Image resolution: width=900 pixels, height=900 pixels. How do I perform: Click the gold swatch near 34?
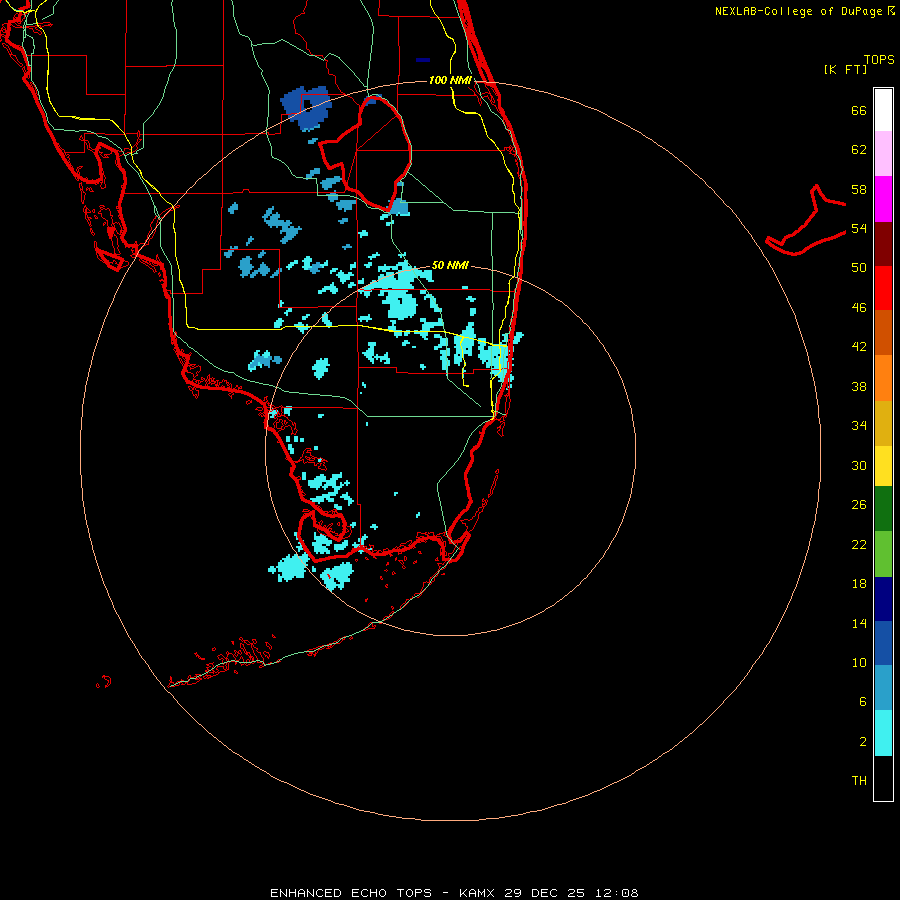point(883,423)
